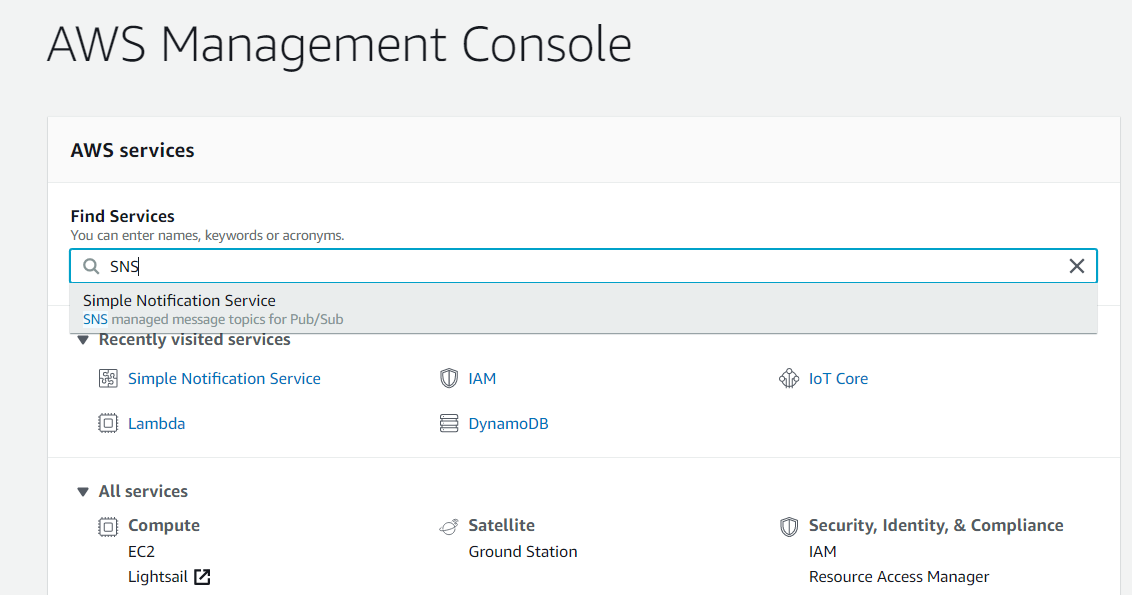Viewport: 1132px width, 595px height.
Task: Clear the Find Services search field
Action: [x=1077, y=266]
